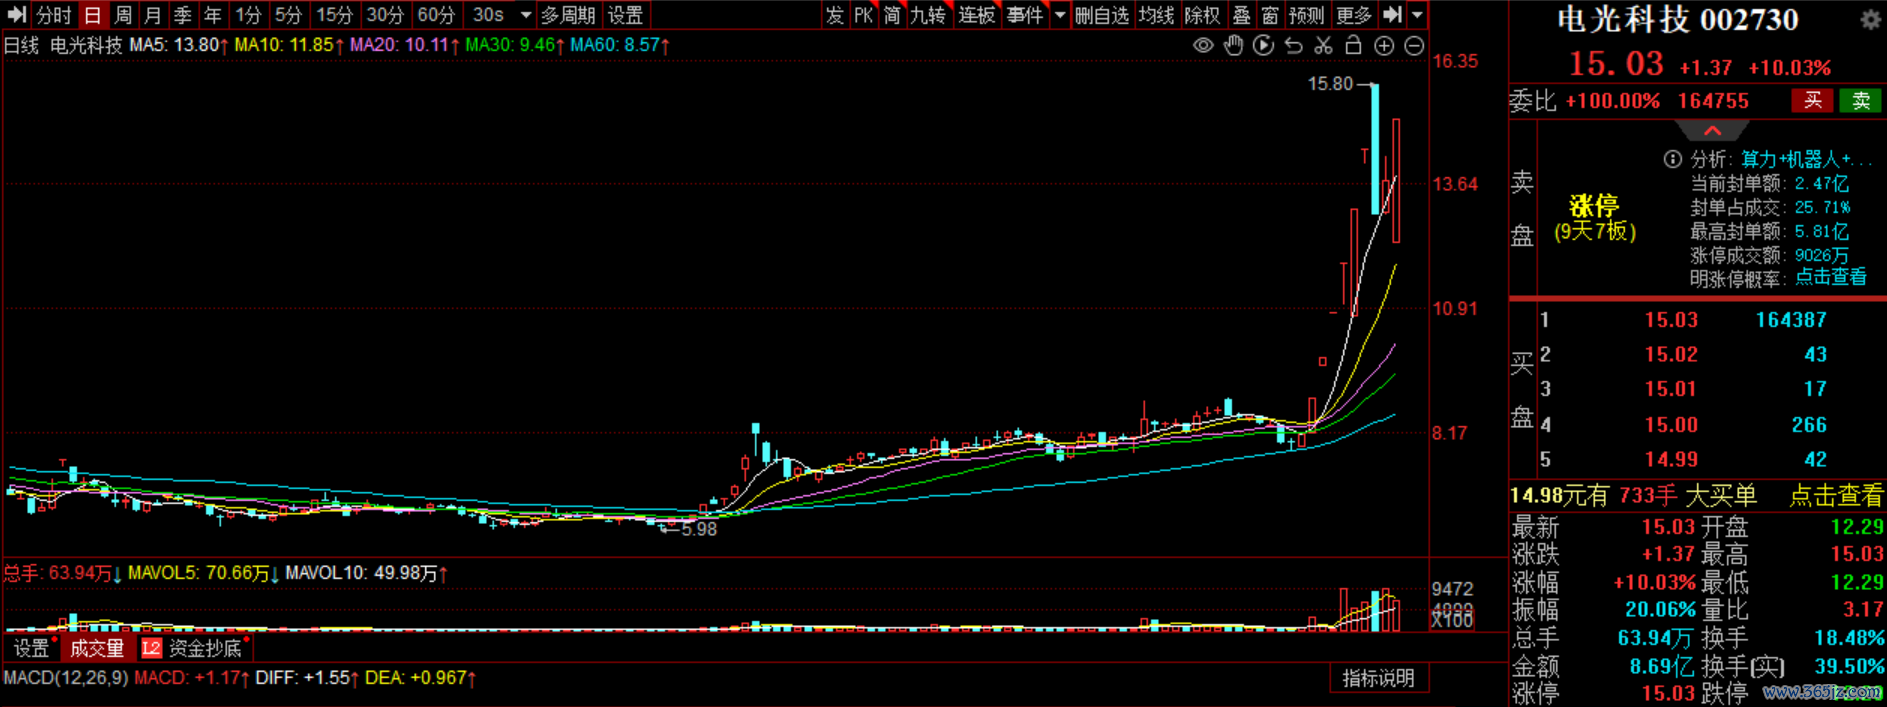Open the gear settings beside 电光科技 002730
1887x707 pixels.
(1869, 20)
